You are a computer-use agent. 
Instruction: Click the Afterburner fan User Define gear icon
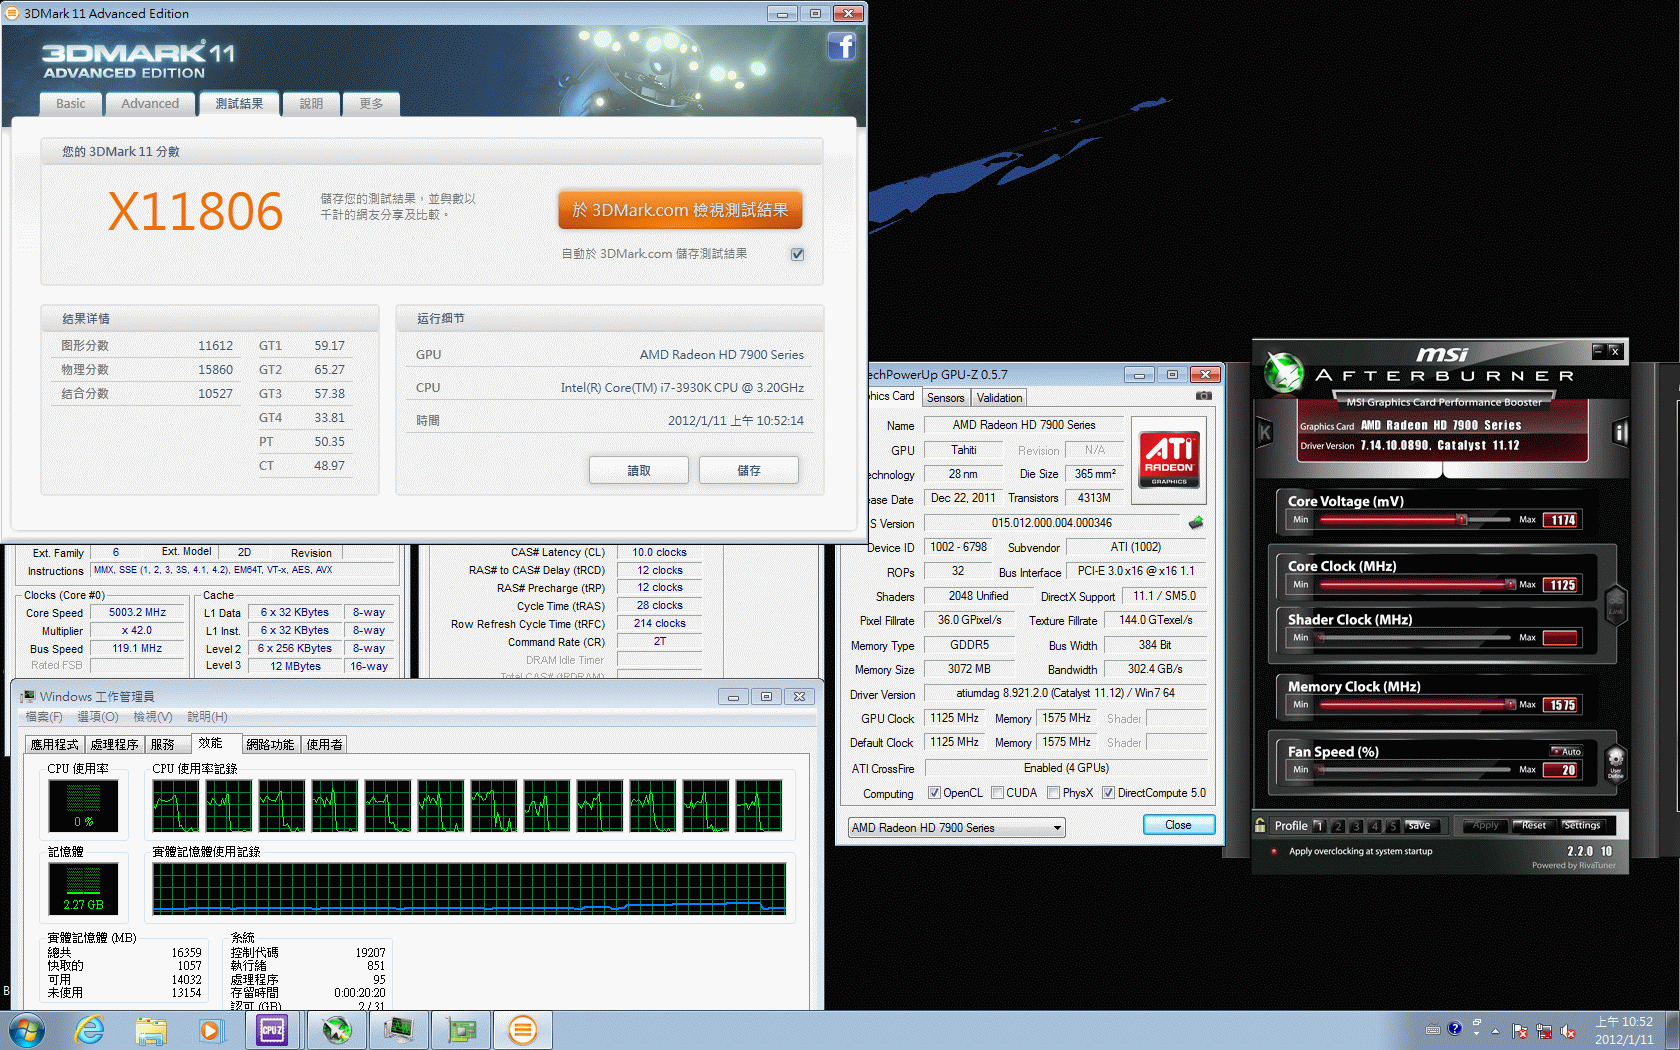tap(1615, 762)
